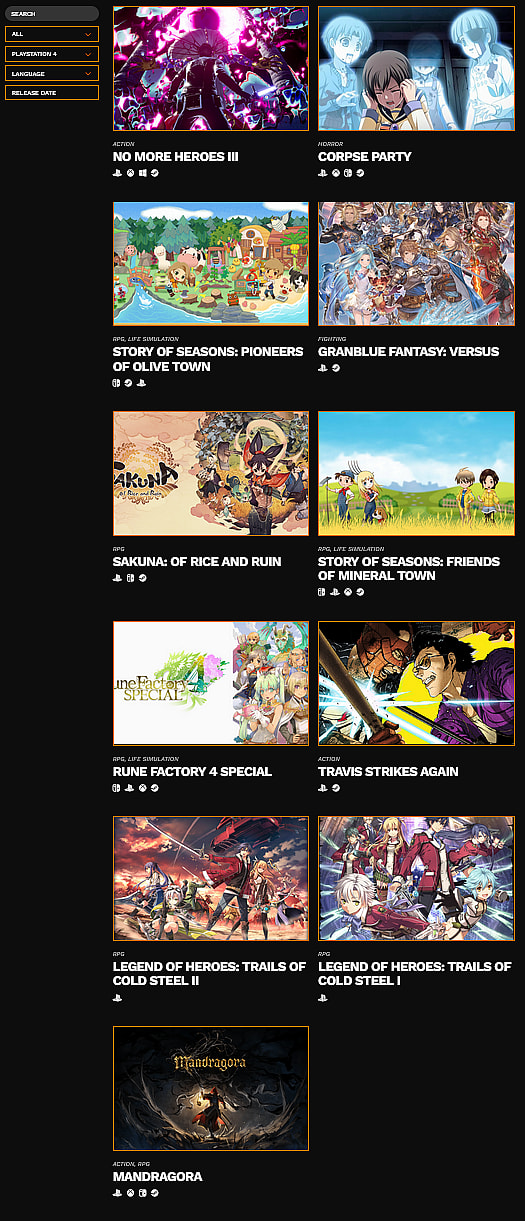Click into the SEARCH field
Screen dimensions: 525x1221
[52, 14]
